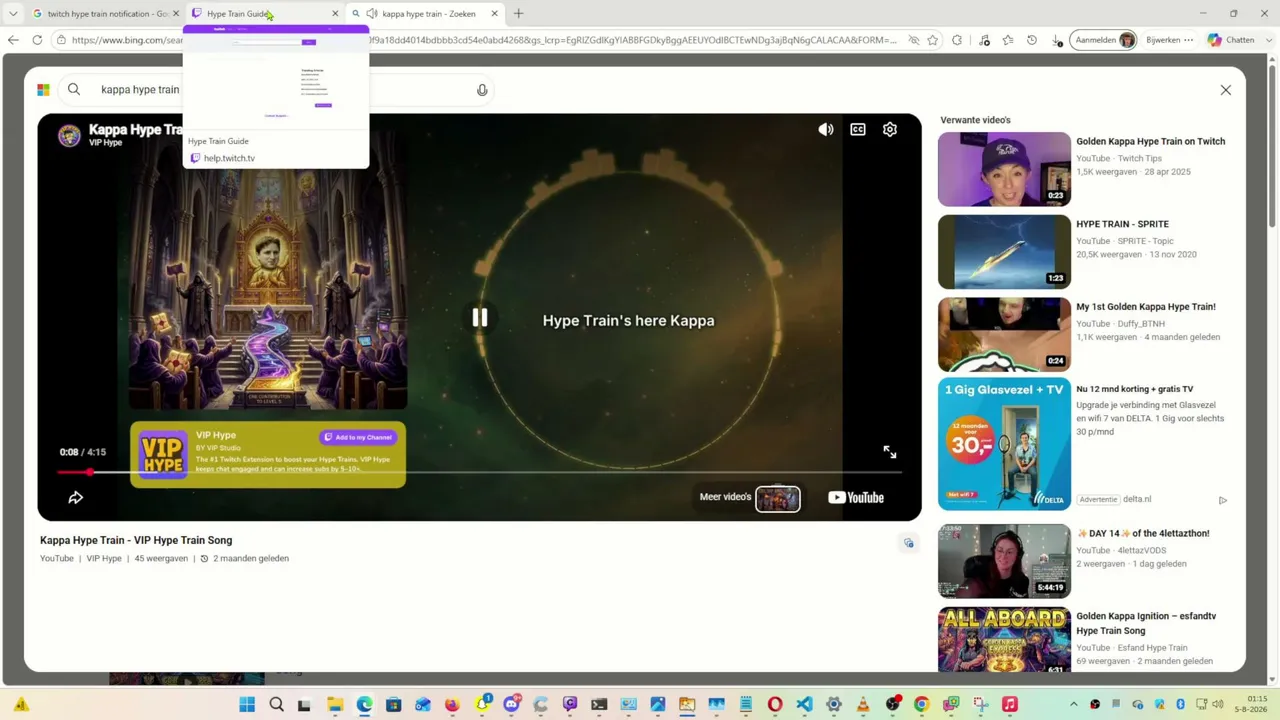The image size is (1280, 720).
Task: Close the kappa hype train Zoeken tab
Action: pos(494,14)
